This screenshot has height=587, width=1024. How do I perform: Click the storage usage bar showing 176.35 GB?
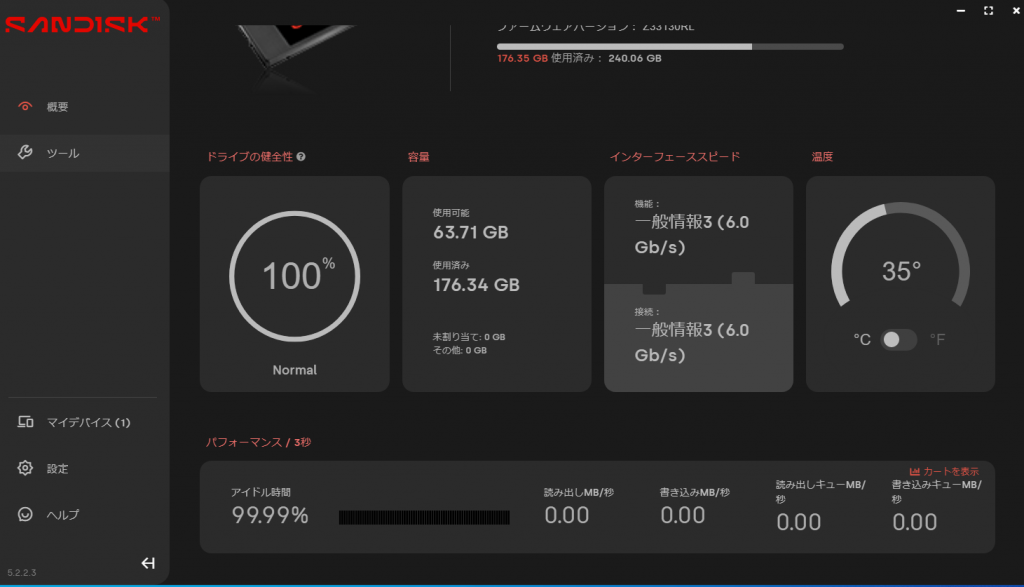669,46
